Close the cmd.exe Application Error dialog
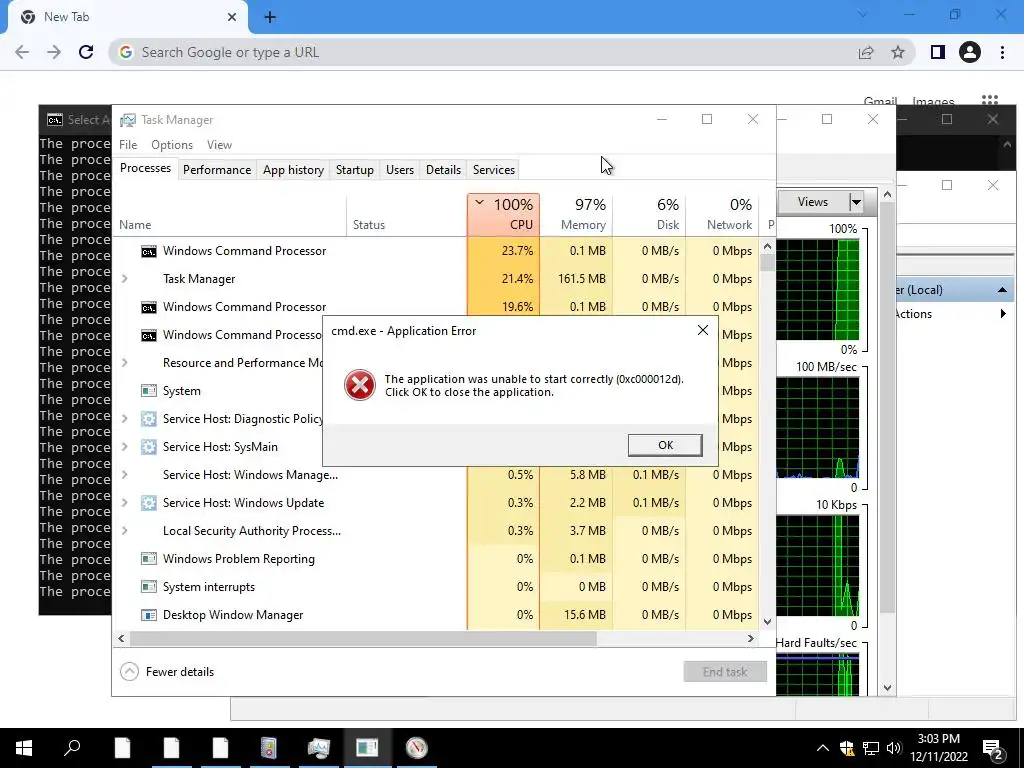Image resolution: width=1024 pixels, height=768 pixels. click(703, 330)
